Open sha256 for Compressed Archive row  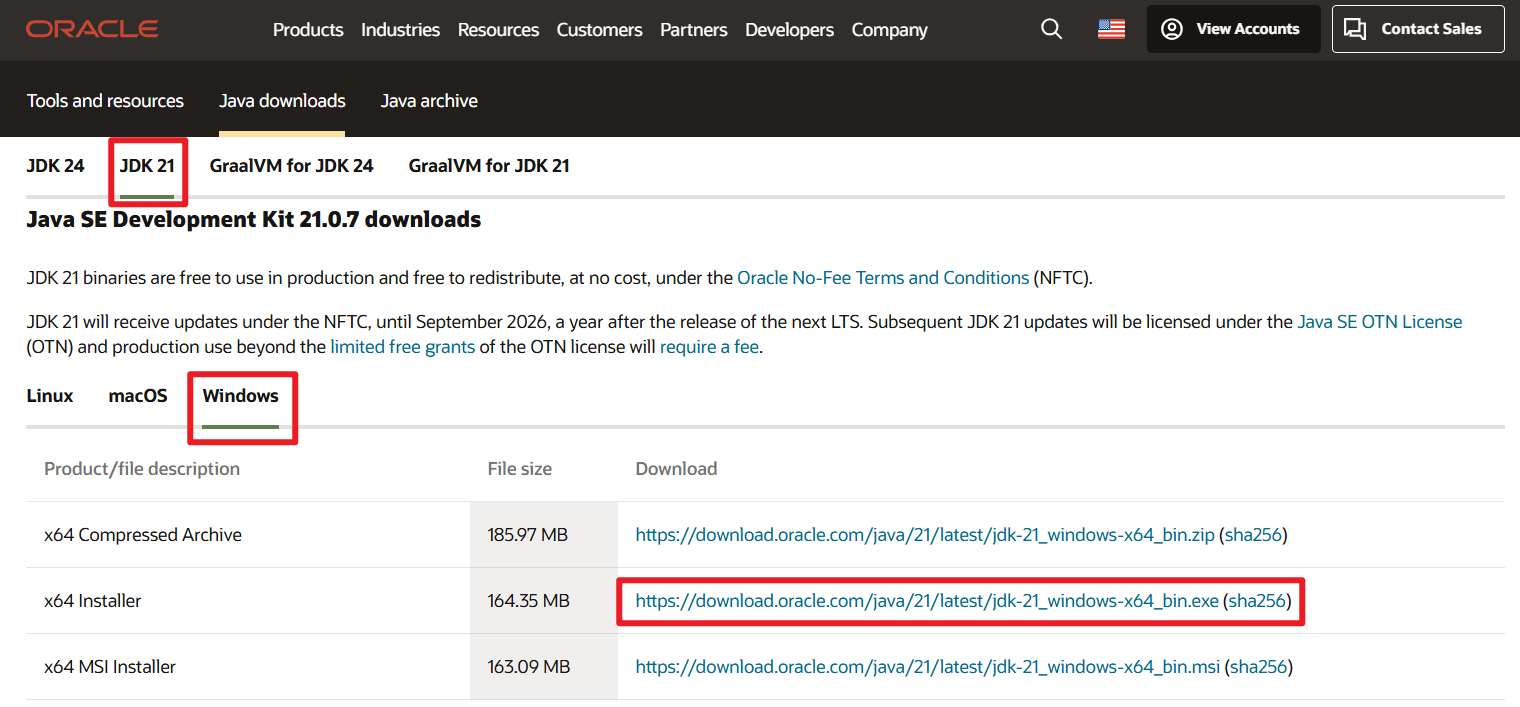click(x=1253, y=535)
